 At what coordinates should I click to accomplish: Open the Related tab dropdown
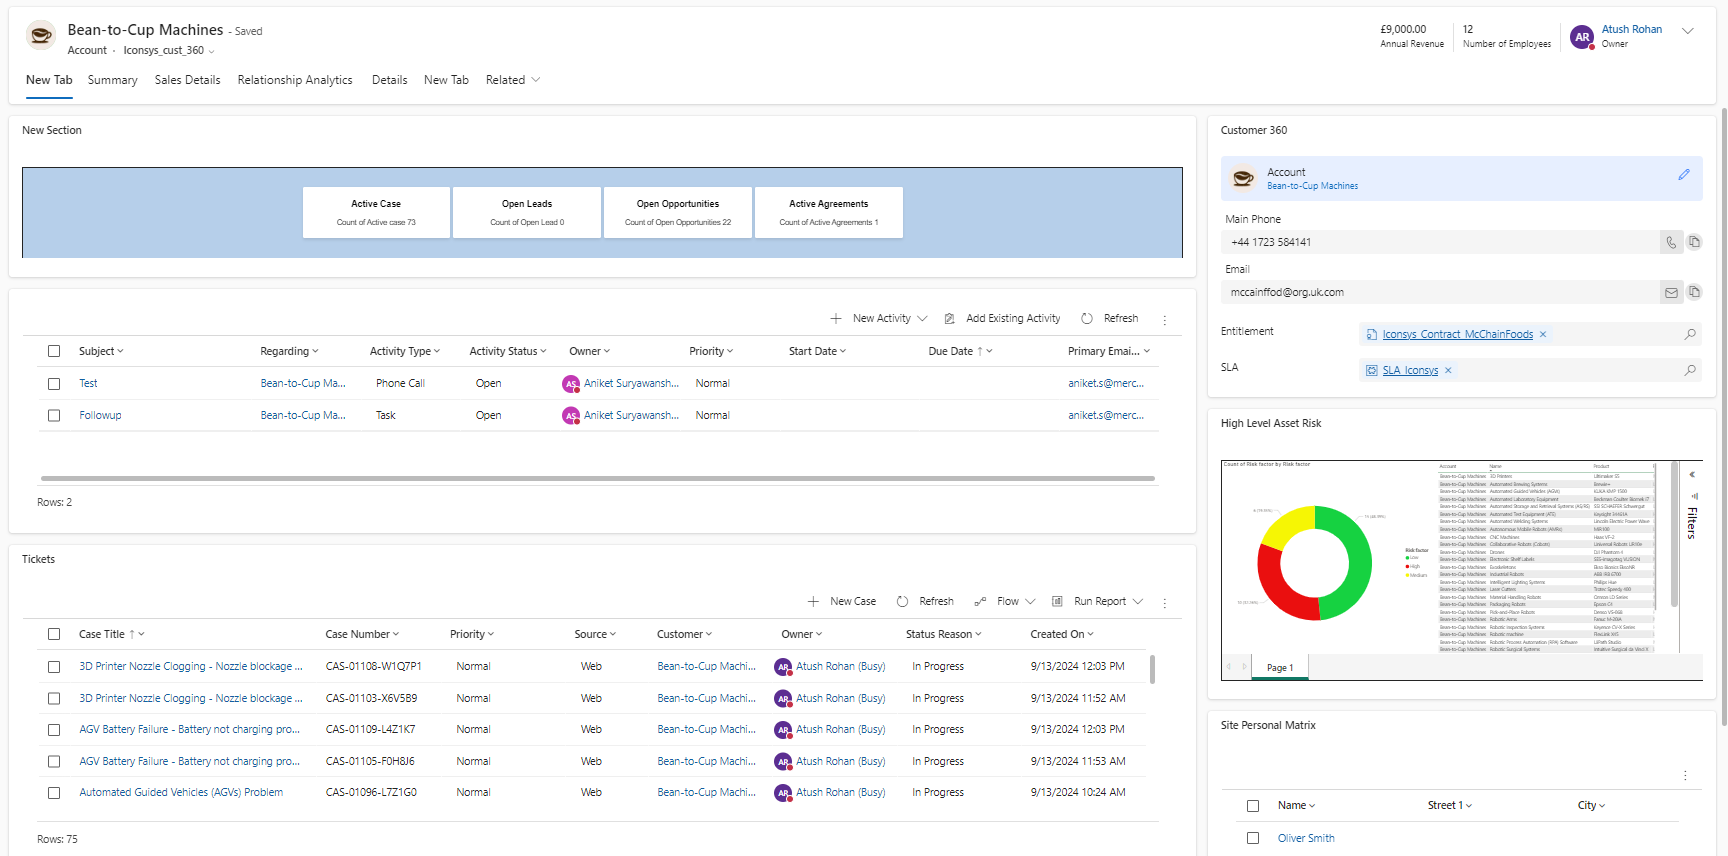[513, 80]
